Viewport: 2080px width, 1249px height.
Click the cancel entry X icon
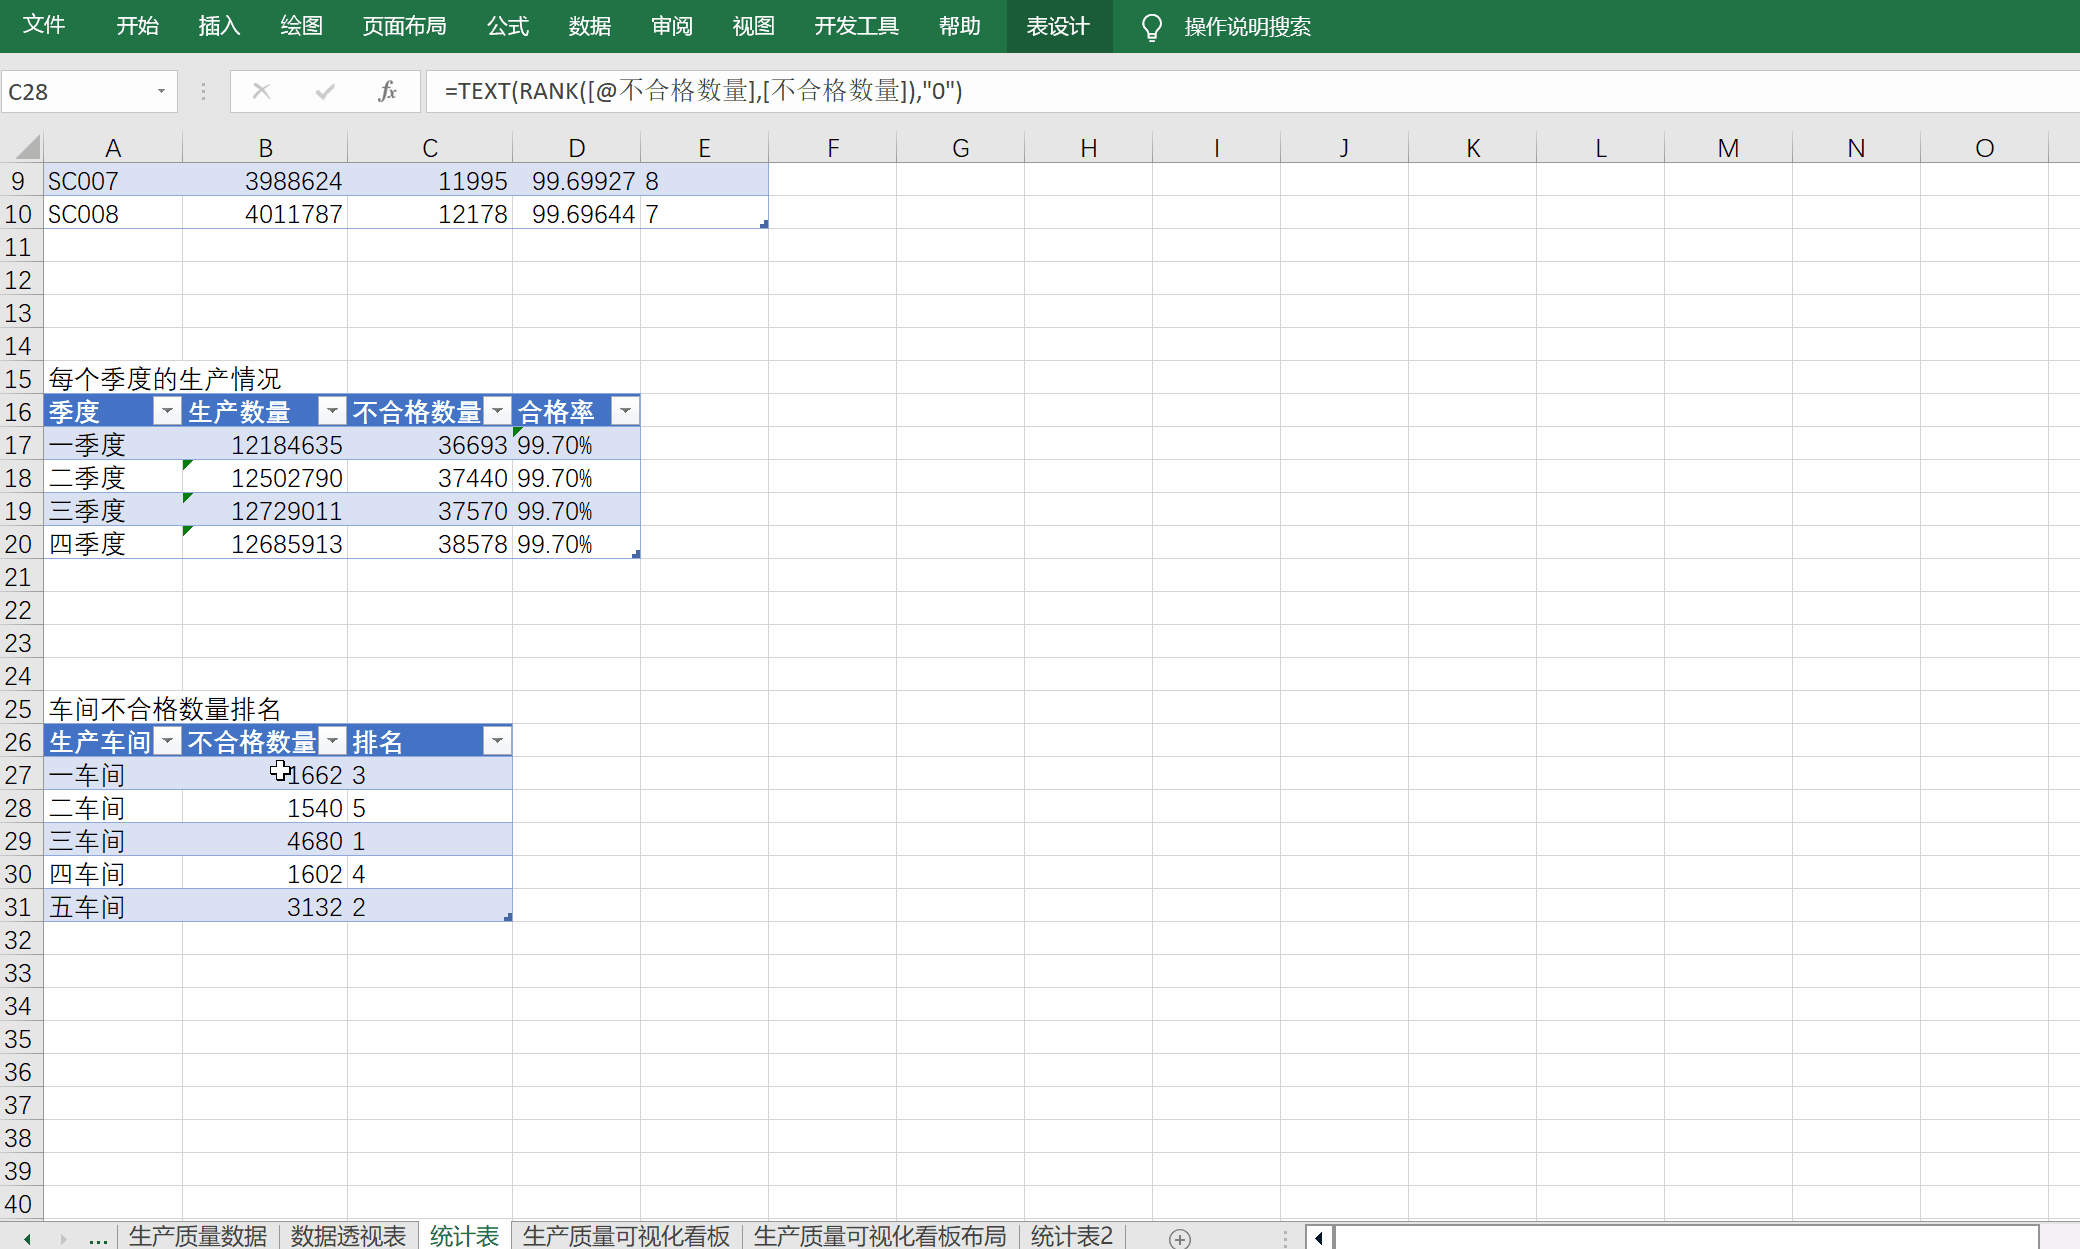click(261, 91)
